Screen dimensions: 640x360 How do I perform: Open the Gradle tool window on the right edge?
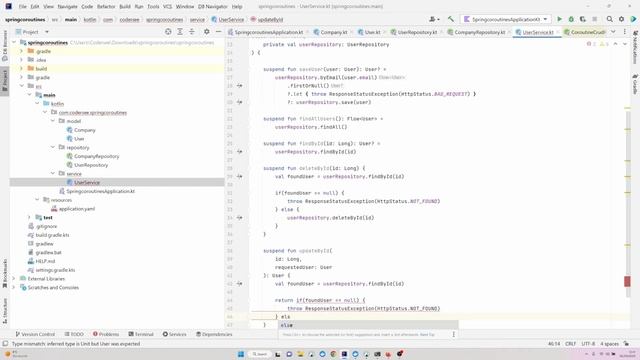(635, 84)
